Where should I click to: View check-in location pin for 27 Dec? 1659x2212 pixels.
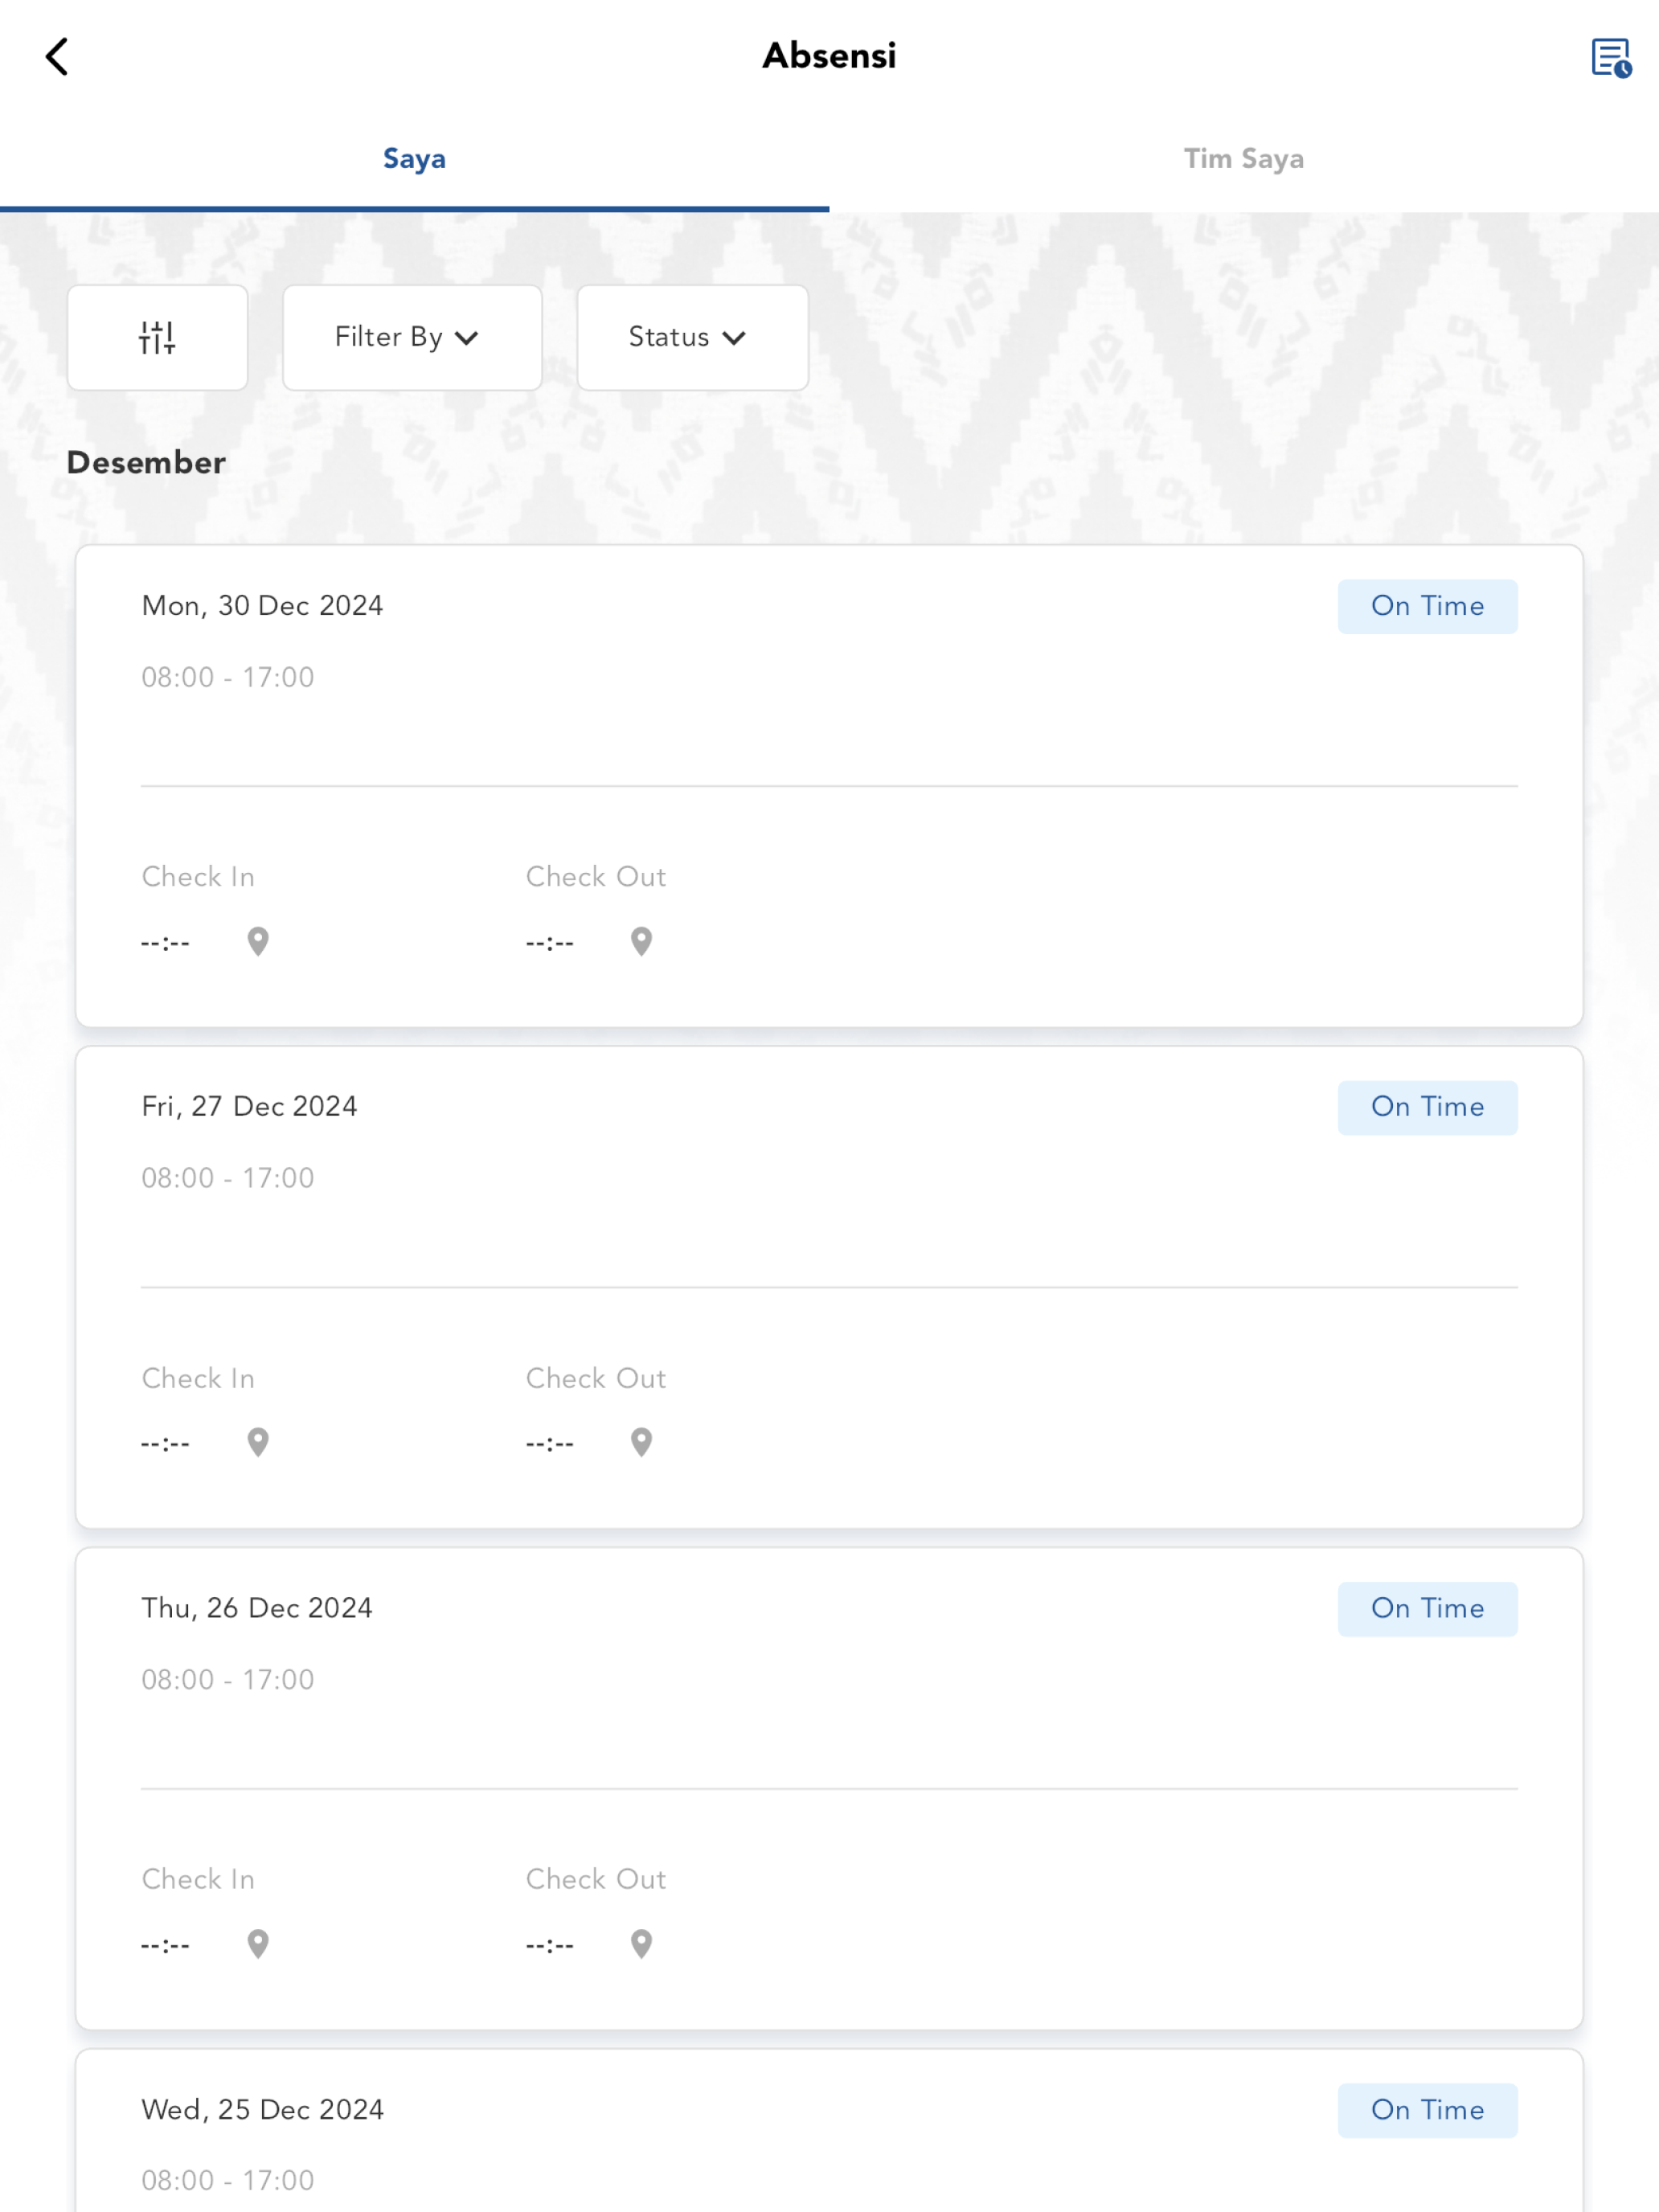(x=258, y=1442)
